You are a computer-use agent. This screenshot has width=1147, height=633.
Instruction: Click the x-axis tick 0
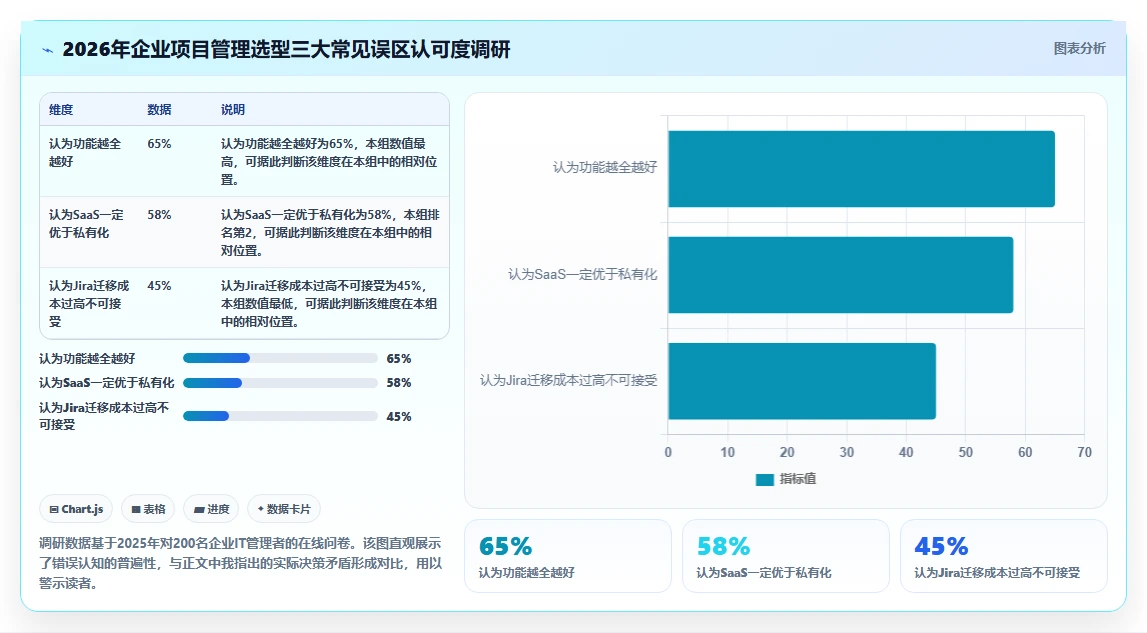pyautogui.click(x=668, y=452)
